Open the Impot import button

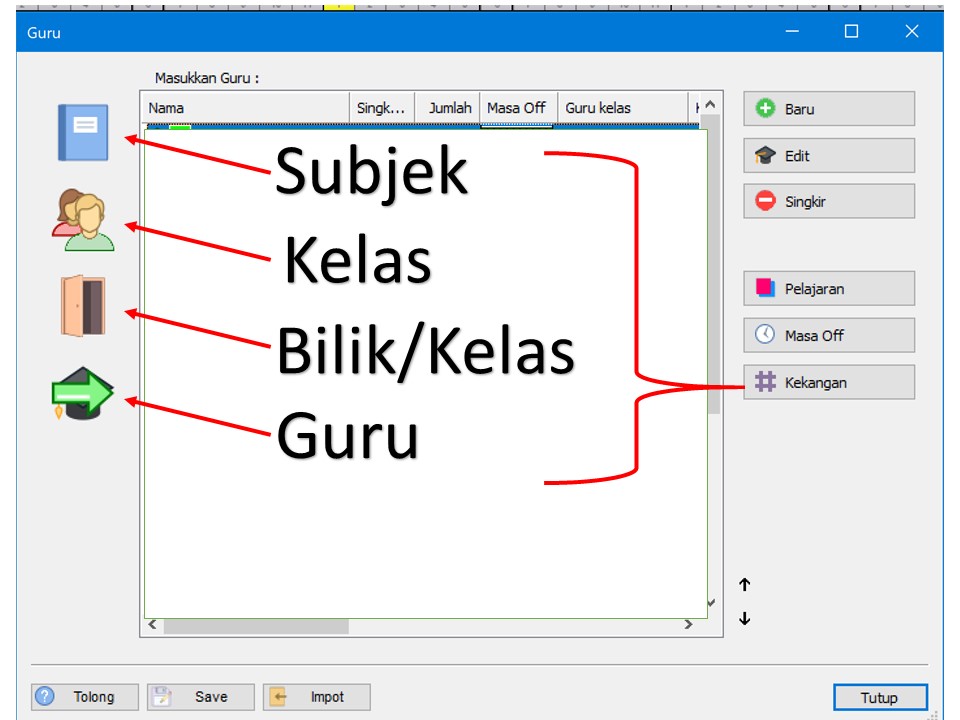(x=316, y=697)
